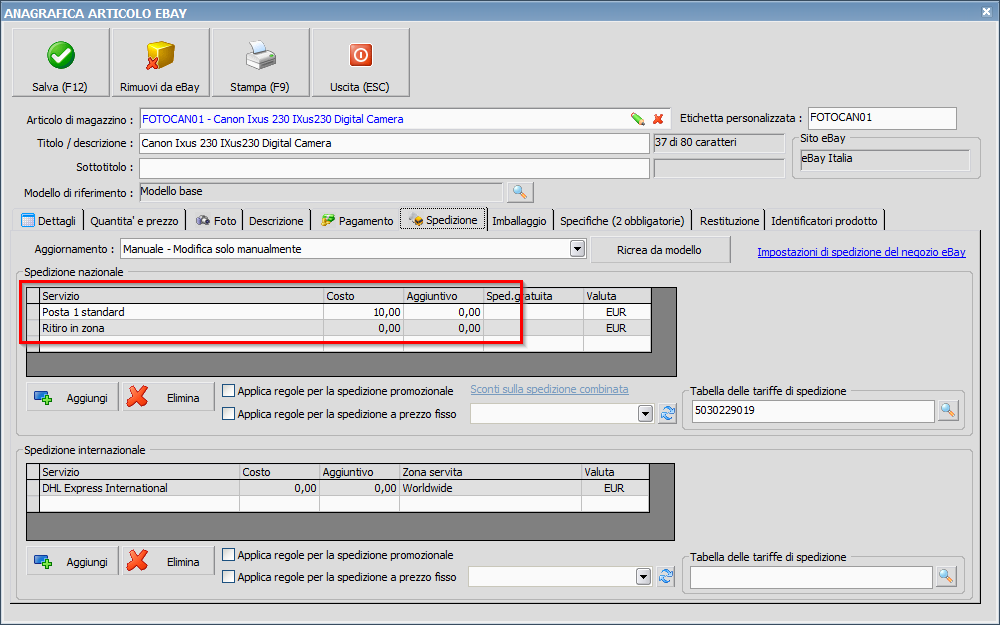Search national Tabella delle tariffe di spedizione

pos(948,411)
